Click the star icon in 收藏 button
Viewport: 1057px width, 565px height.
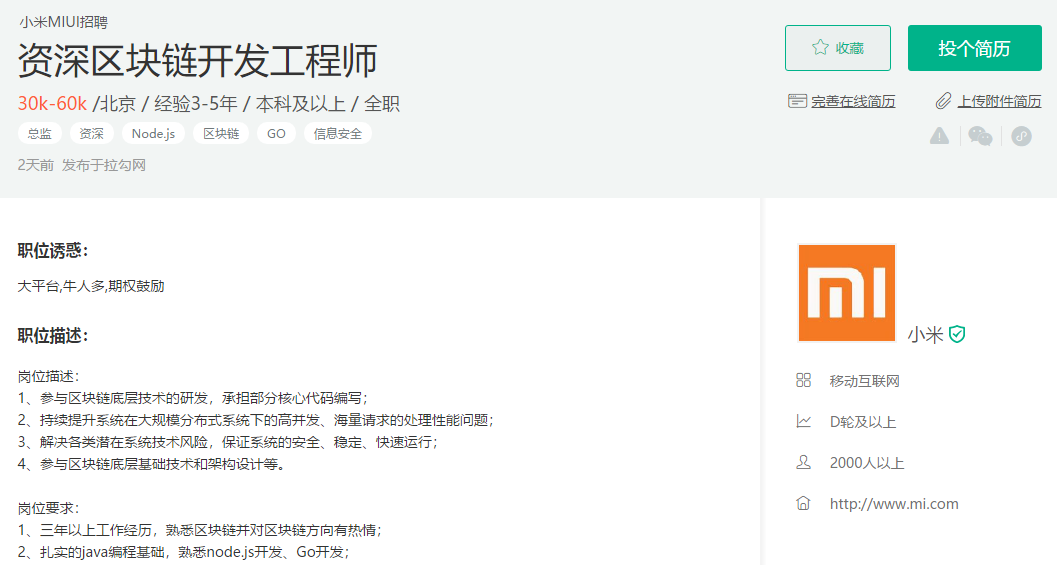(x=820, y=47)
